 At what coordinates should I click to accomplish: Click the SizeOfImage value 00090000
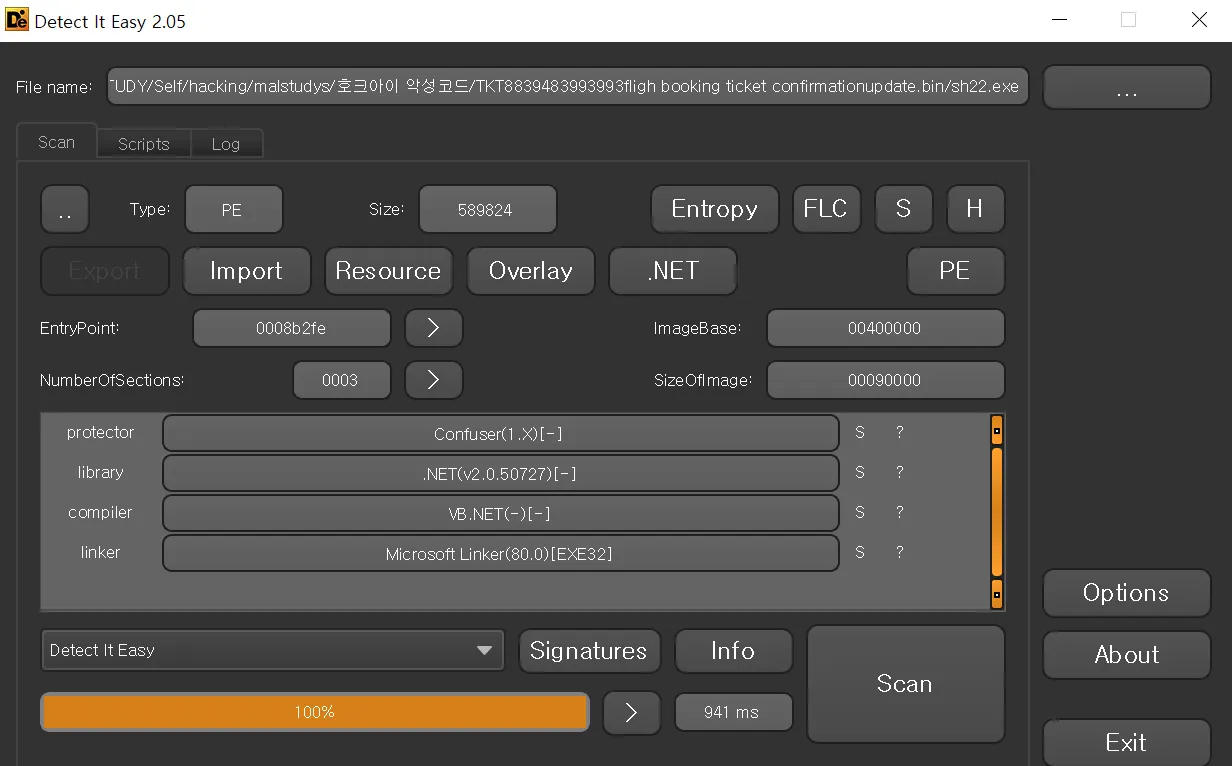click(885, 380)
